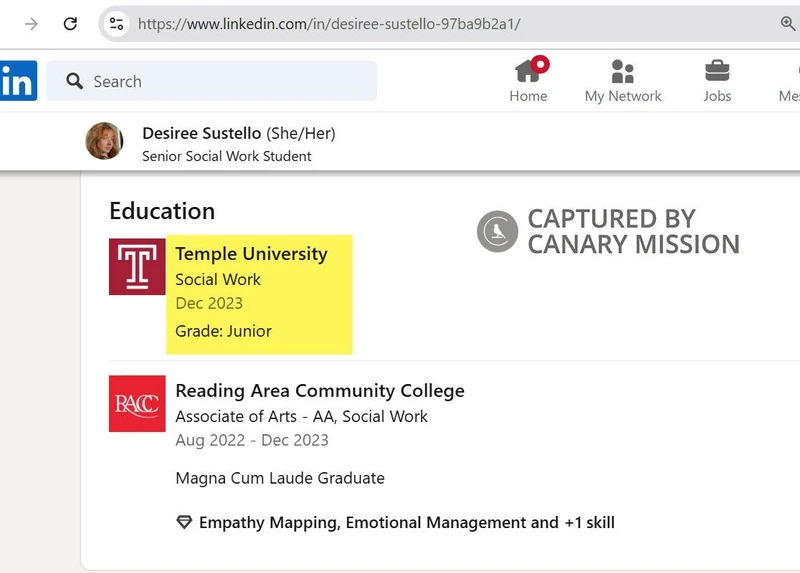This screenshot has height=573, width=800.
Task: Click the Associate of Arts degree text
Action: coord(302,416)
